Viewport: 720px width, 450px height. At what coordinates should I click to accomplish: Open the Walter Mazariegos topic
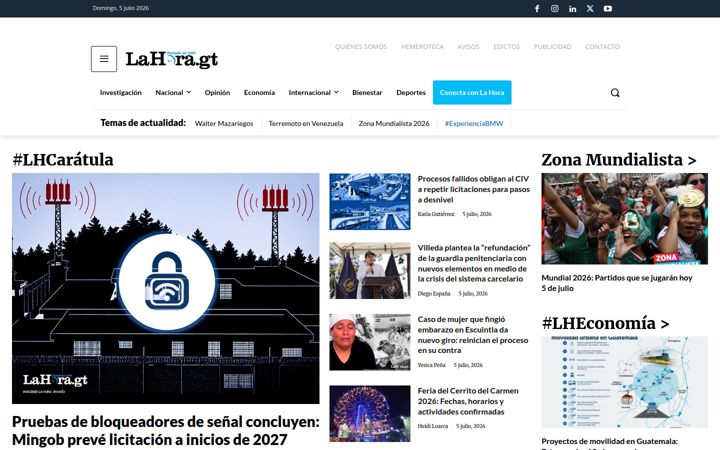pos(224,124)
